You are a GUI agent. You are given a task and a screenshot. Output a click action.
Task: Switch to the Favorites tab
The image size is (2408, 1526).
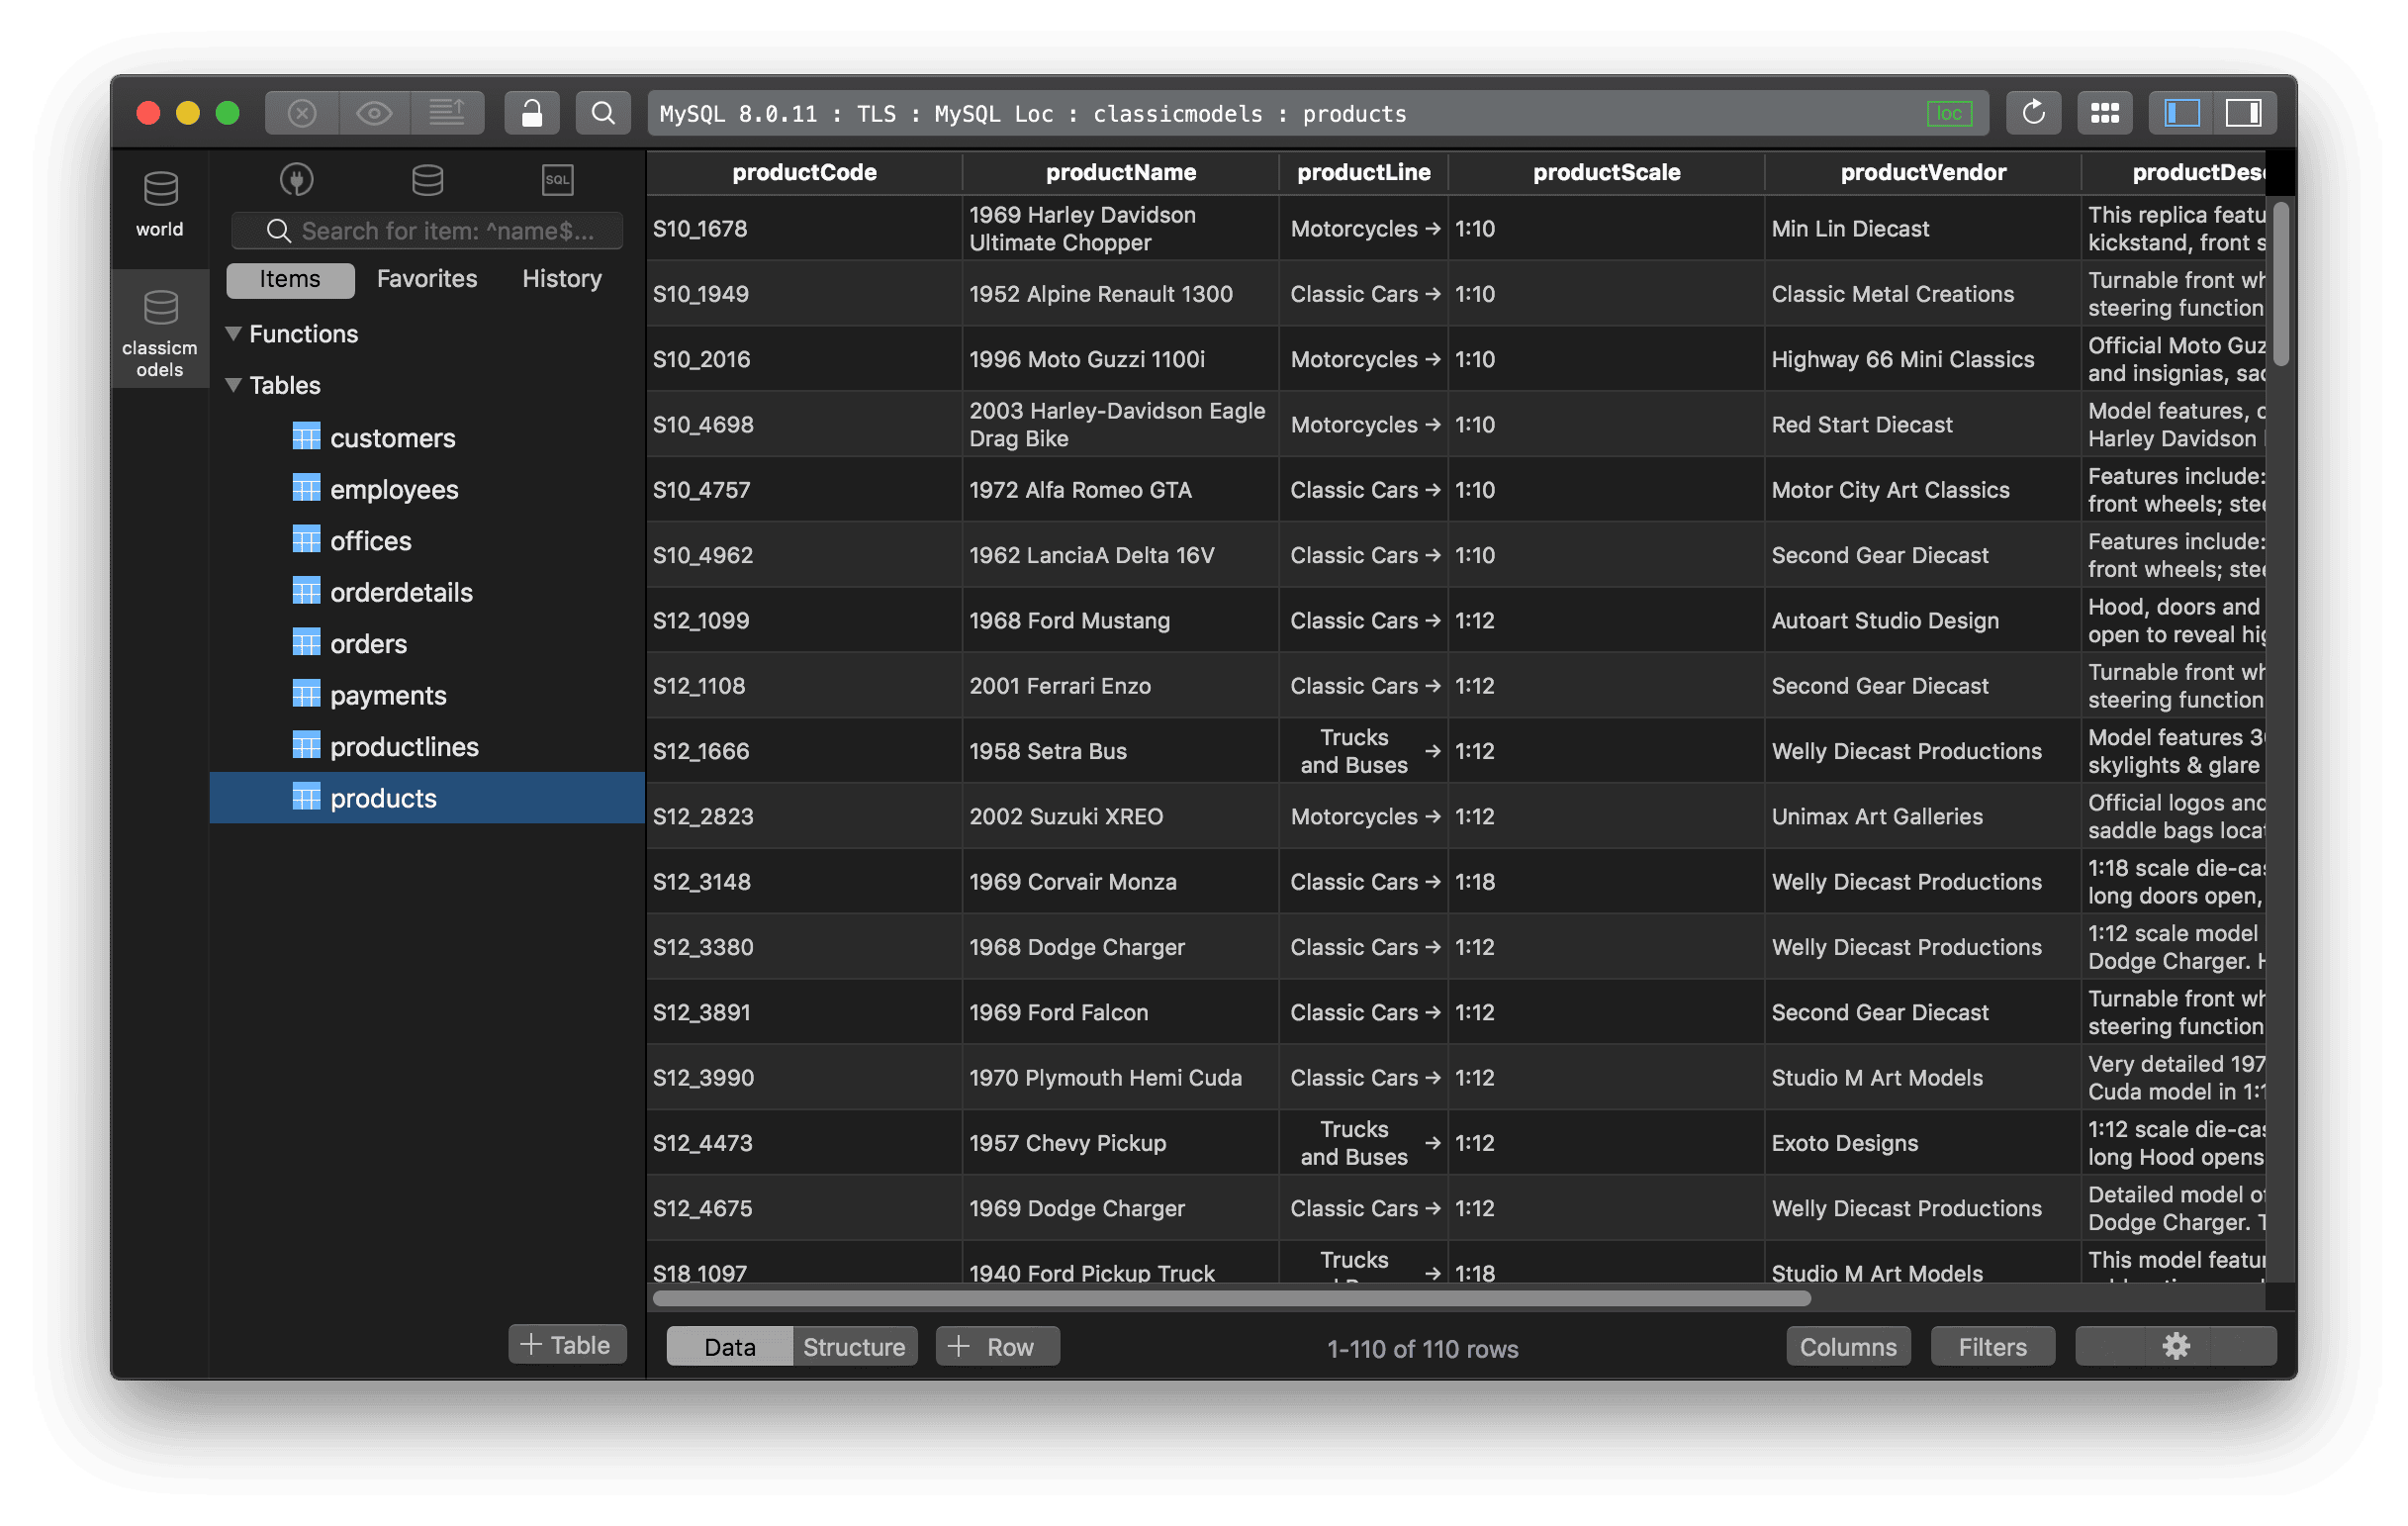(427, 279)
